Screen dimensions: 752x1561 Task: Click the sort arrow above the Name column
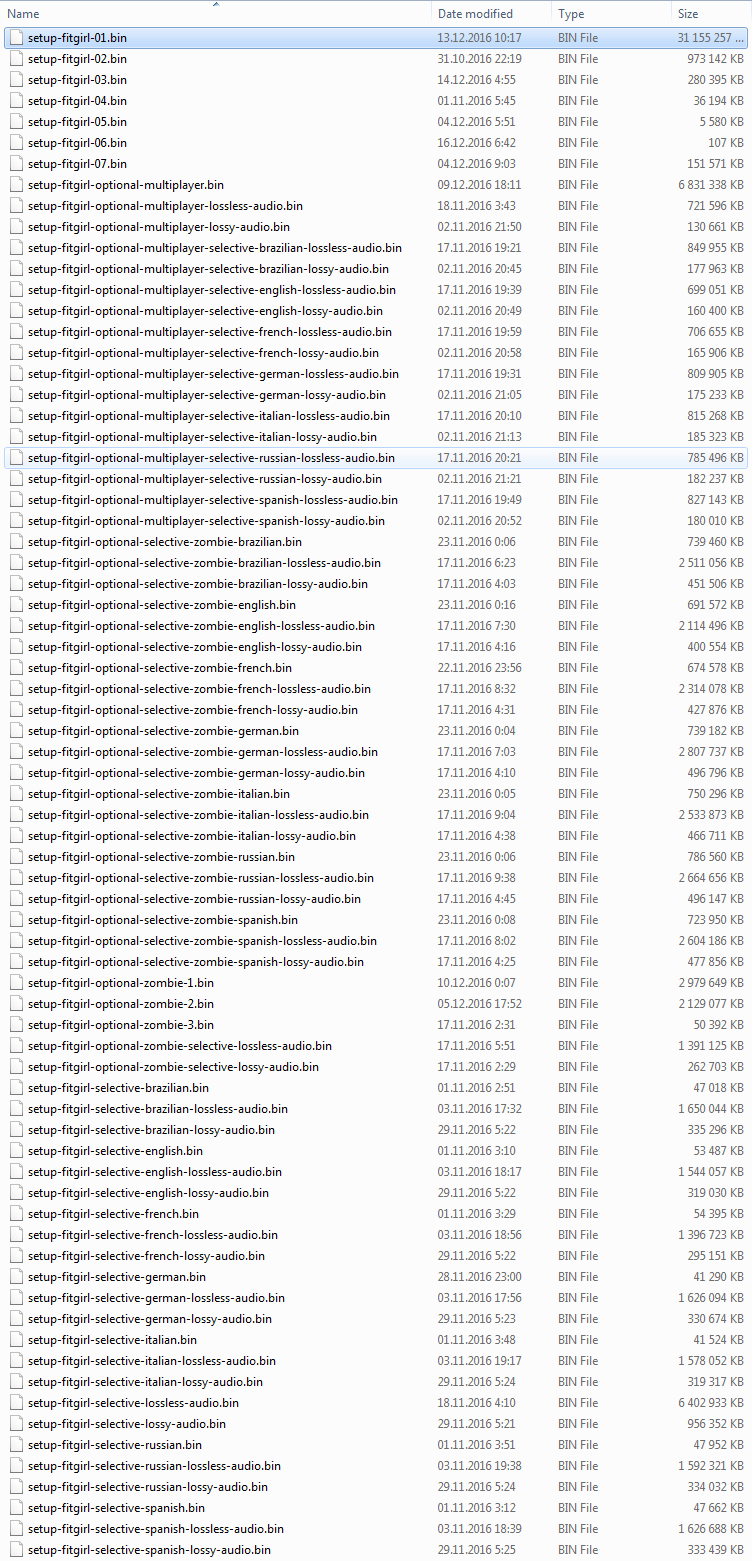[216, 5]
